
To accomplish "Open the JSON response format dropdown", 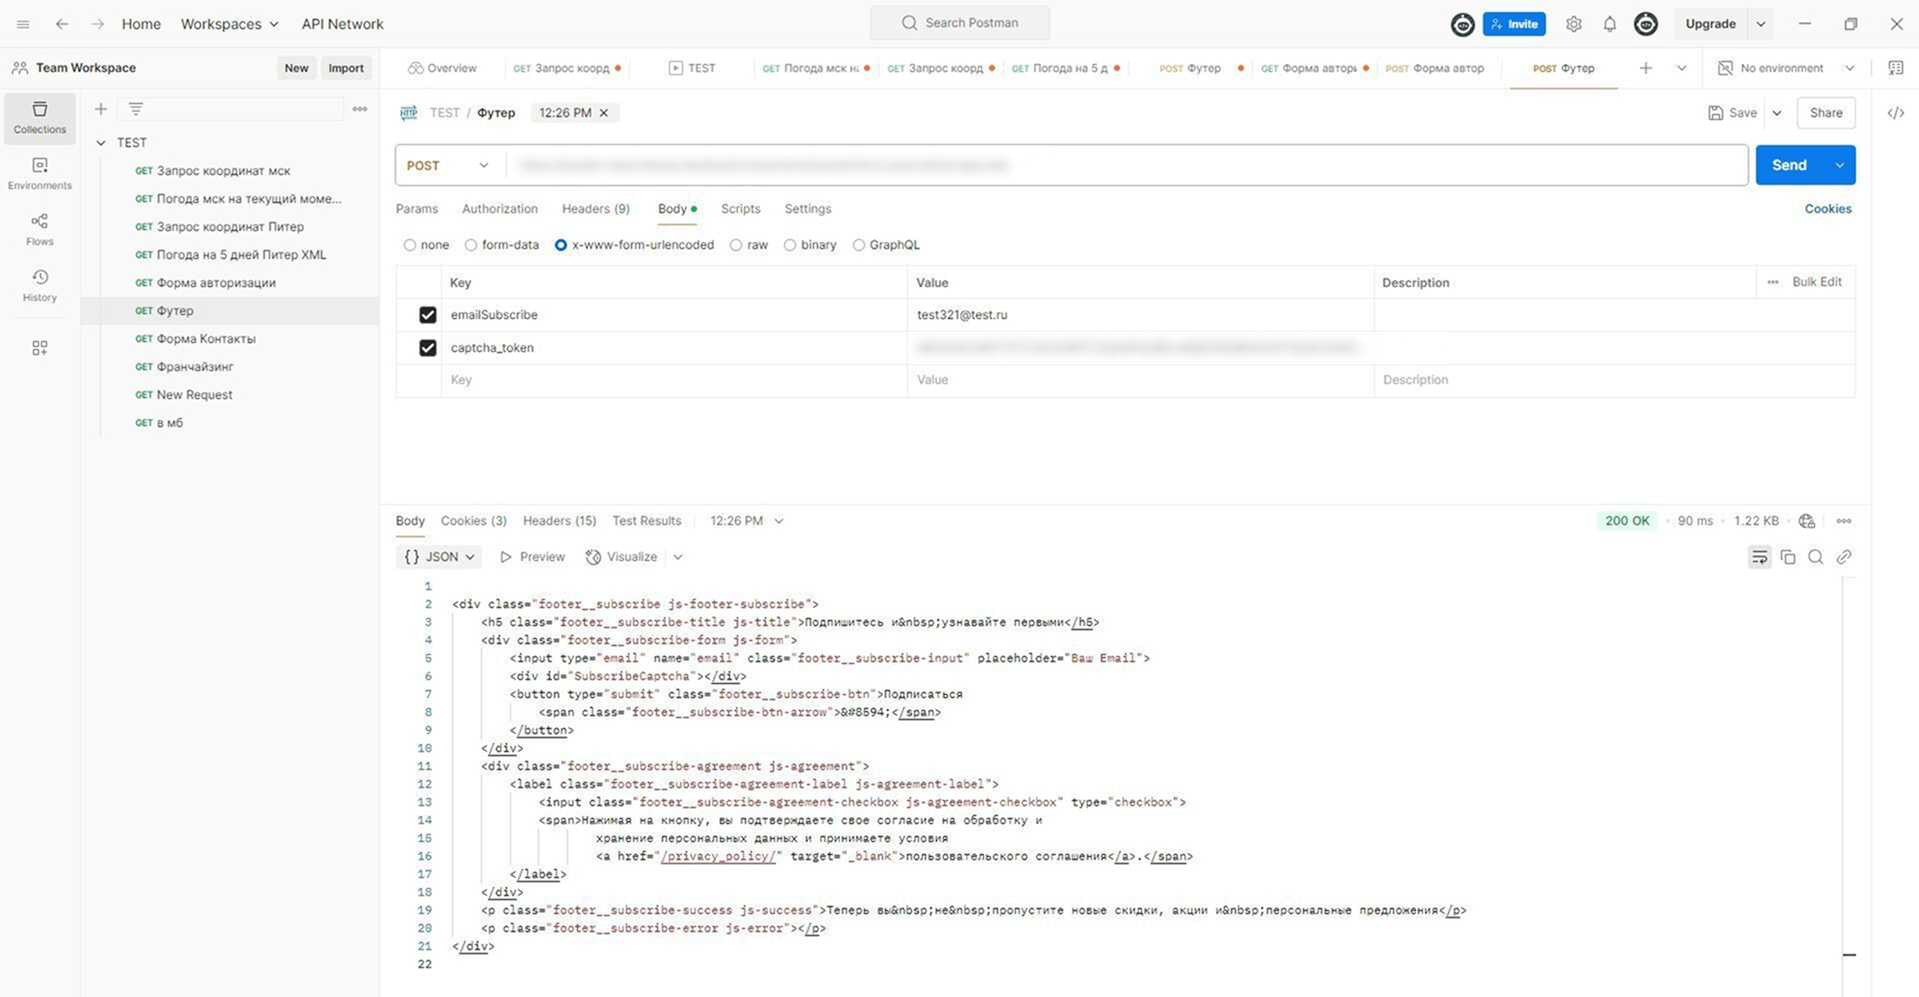I will point(439,557).
